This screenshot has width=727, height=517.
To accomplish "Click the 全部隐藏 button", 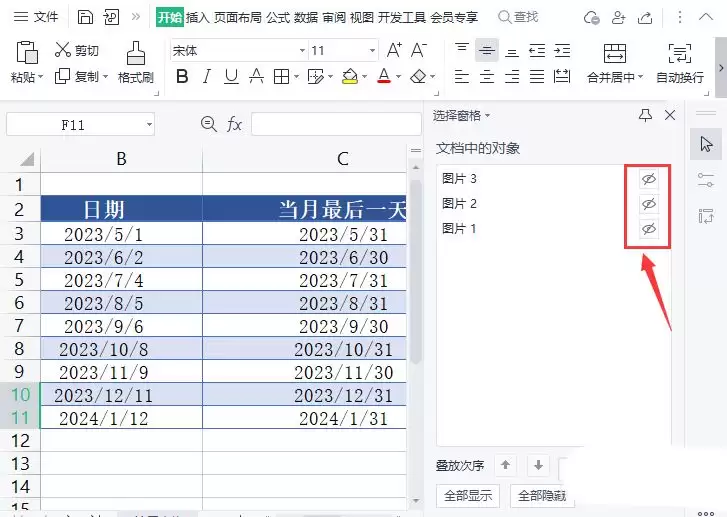I will (542, 496).
